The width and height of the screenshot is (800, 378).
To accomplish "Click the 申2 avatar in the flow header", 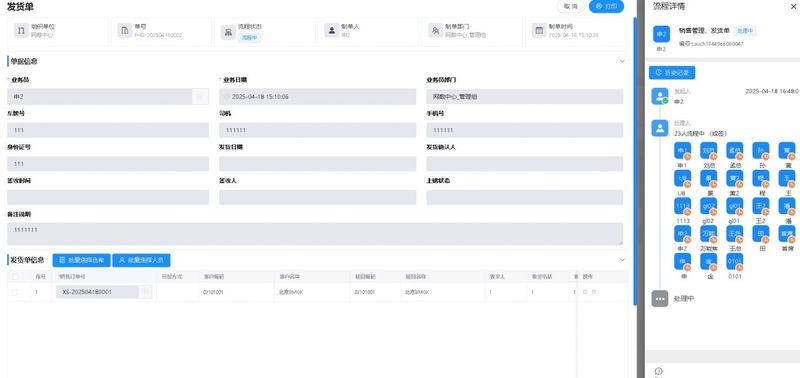I will click(x=661, y=34).
